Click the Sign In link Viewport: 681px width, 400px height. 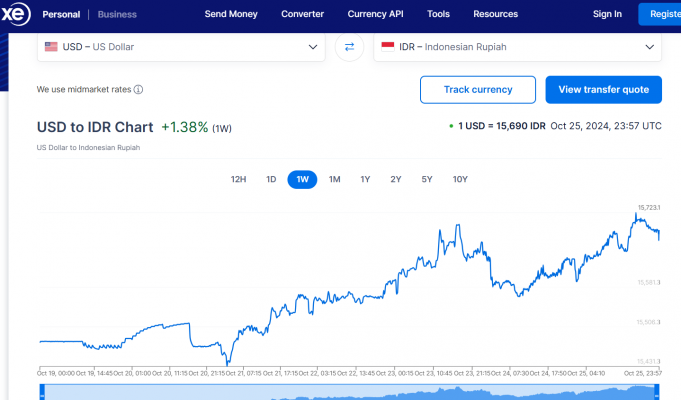[x=607, y=14]
